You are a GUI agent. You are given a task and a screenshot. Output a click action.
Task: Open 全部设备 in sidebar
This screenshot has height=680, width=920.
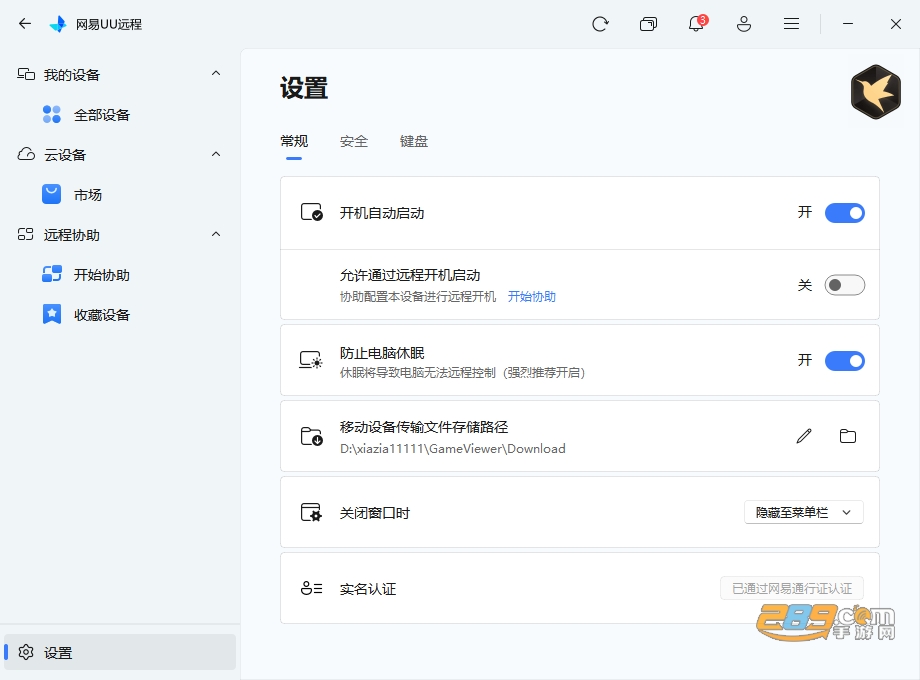(x=120, y=114)
